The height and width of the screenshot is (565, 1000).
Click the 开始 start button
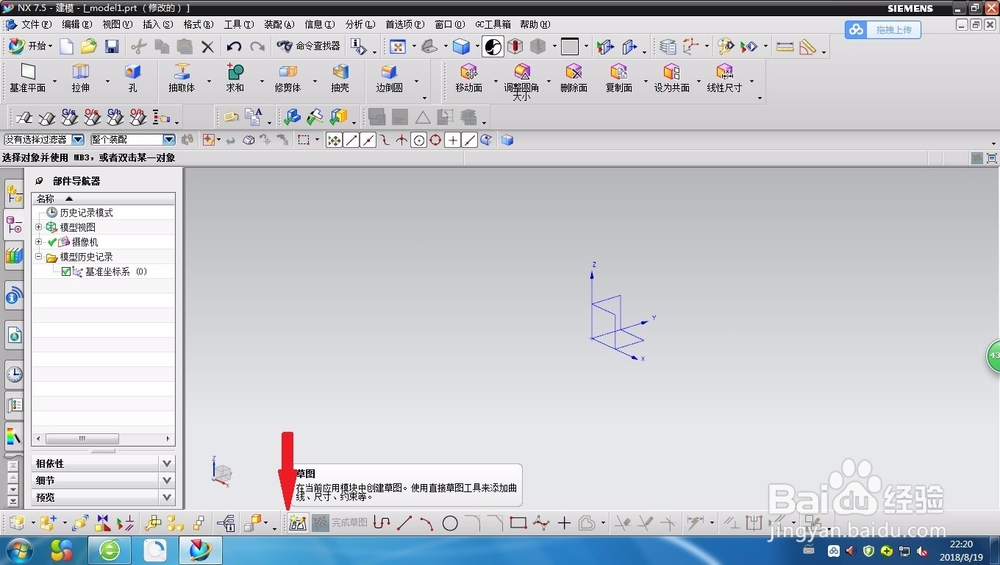click(30, 46)
